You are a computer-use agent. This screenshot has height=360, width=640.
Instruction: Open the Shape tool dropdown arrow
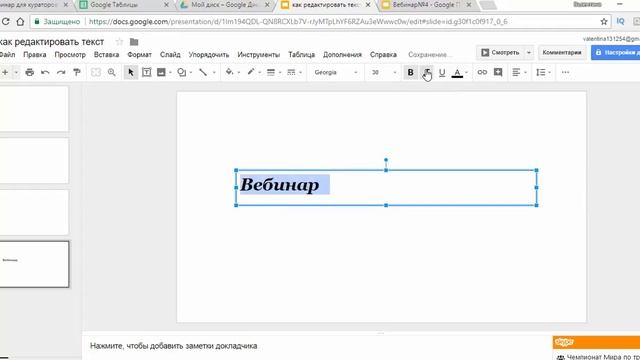[191, 73]
